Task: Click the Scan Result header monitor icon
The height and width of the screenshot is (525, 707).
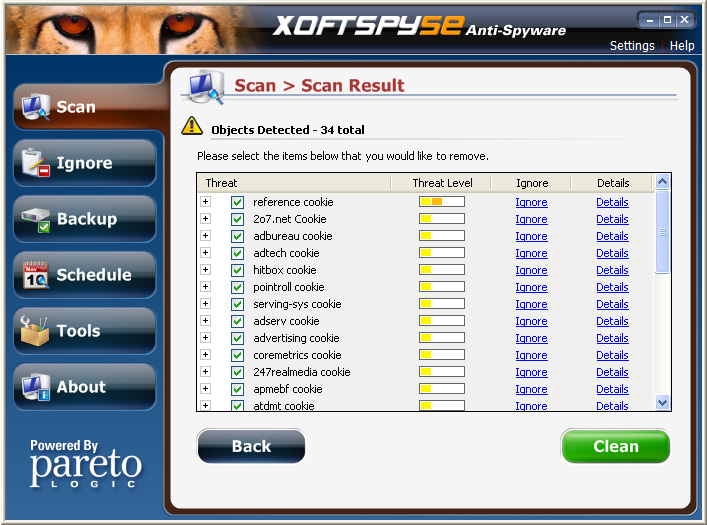Action: point(207,87)
